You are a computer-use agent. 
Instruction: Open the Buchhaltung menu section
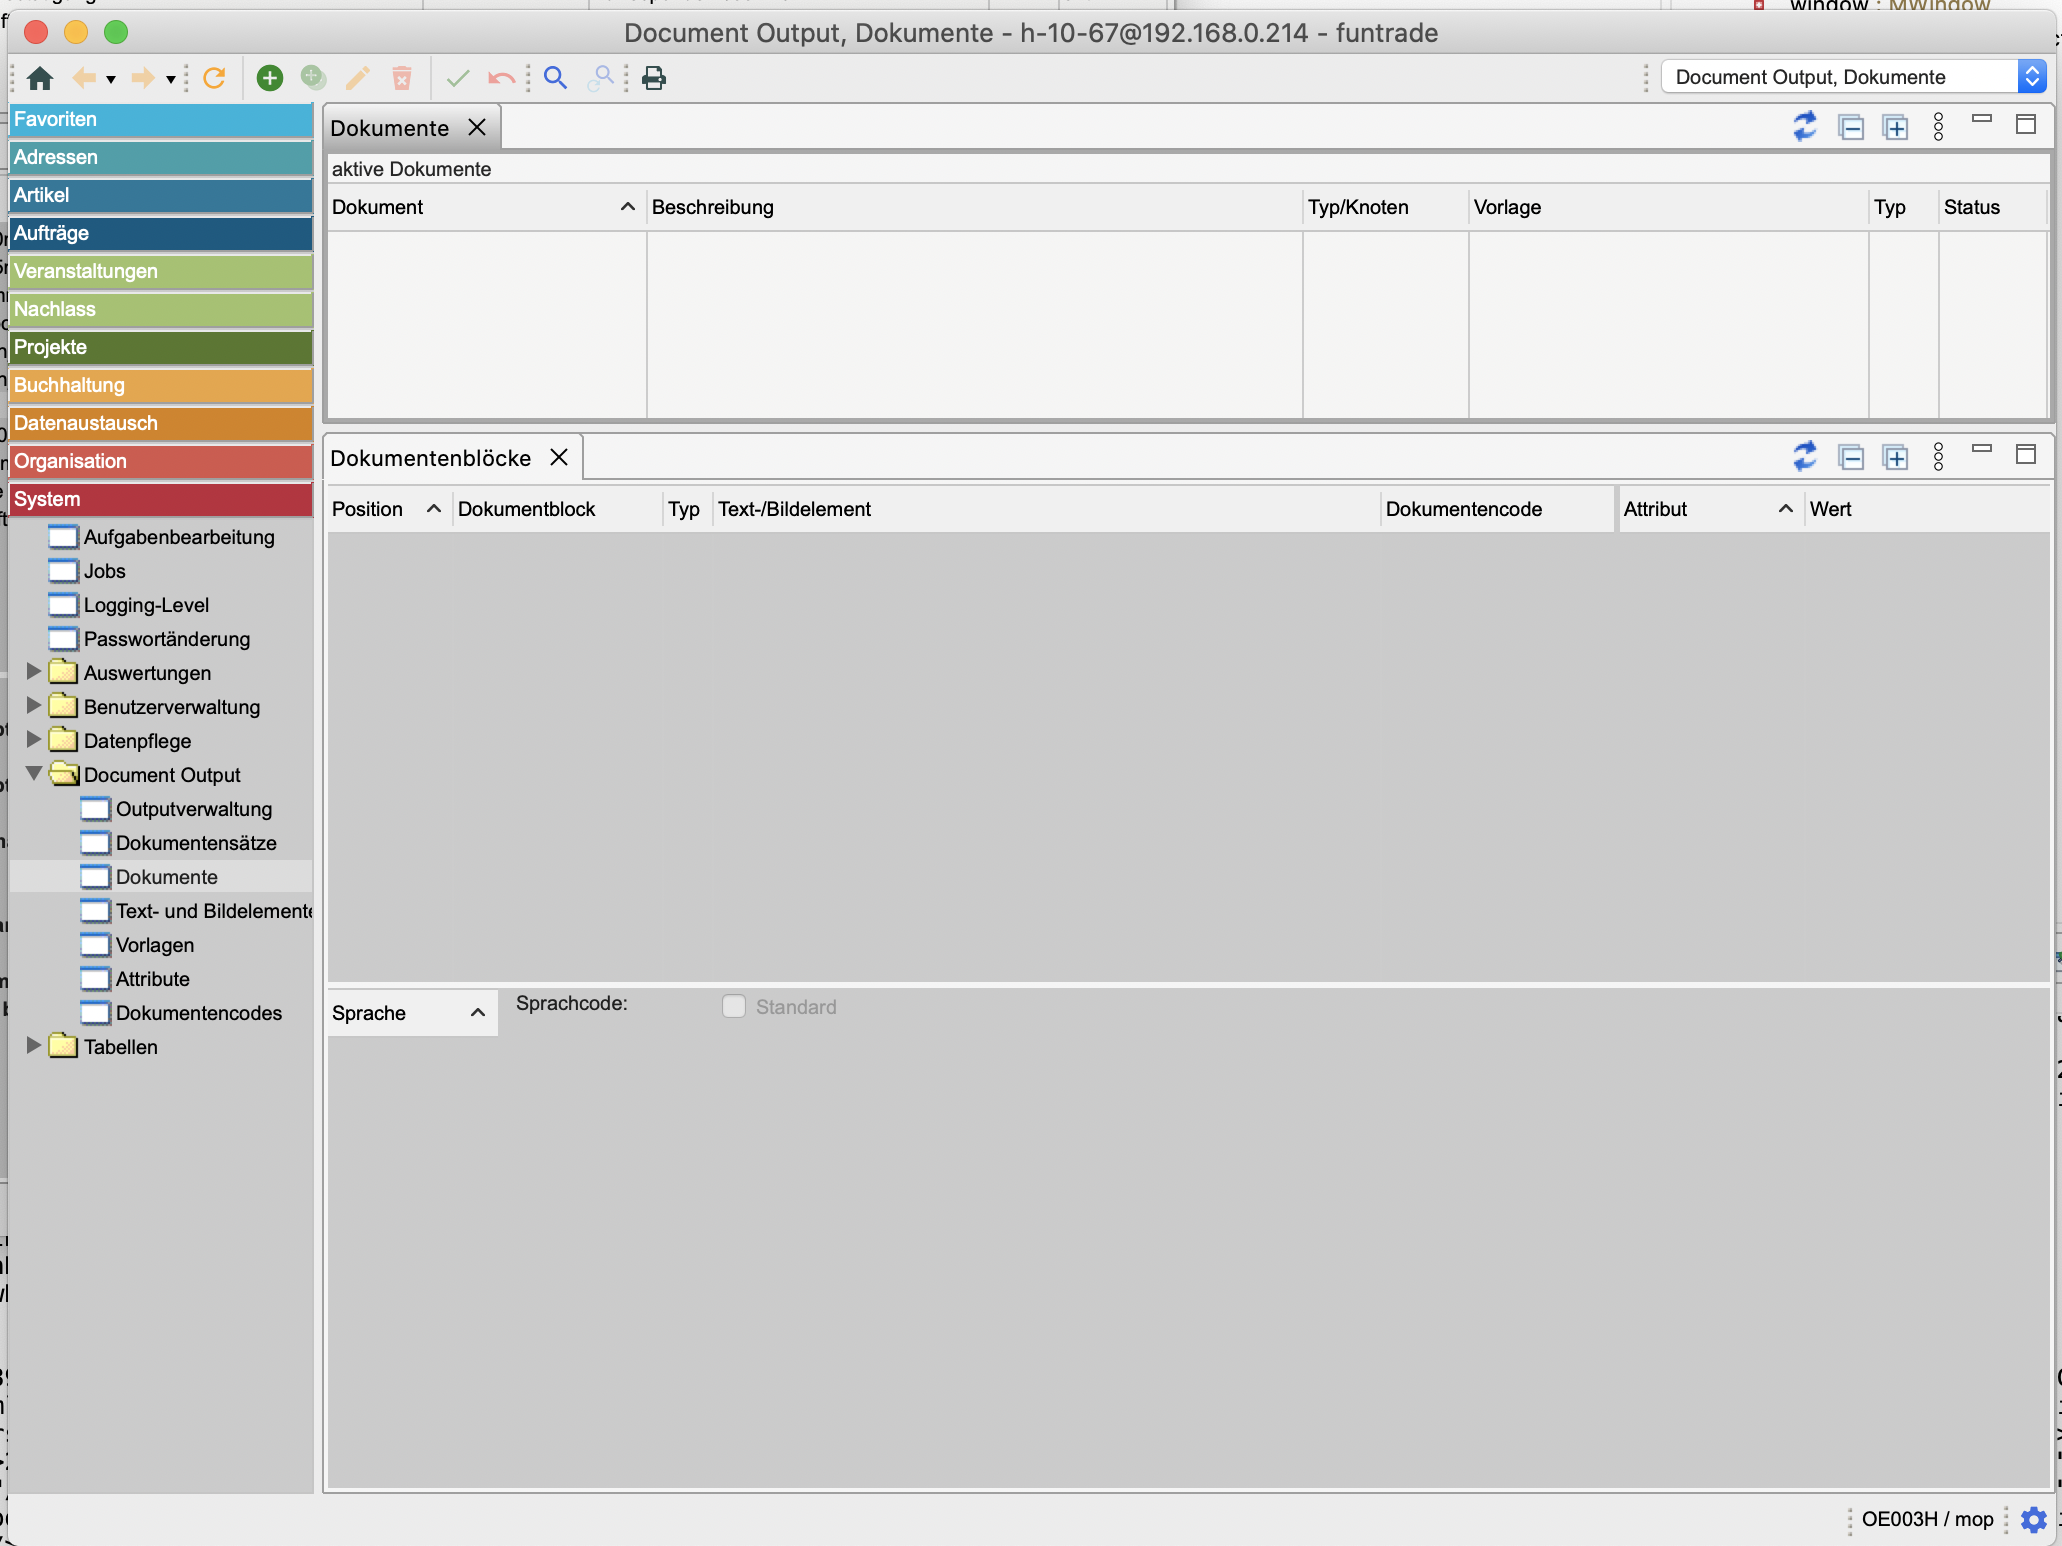[160, 385]
